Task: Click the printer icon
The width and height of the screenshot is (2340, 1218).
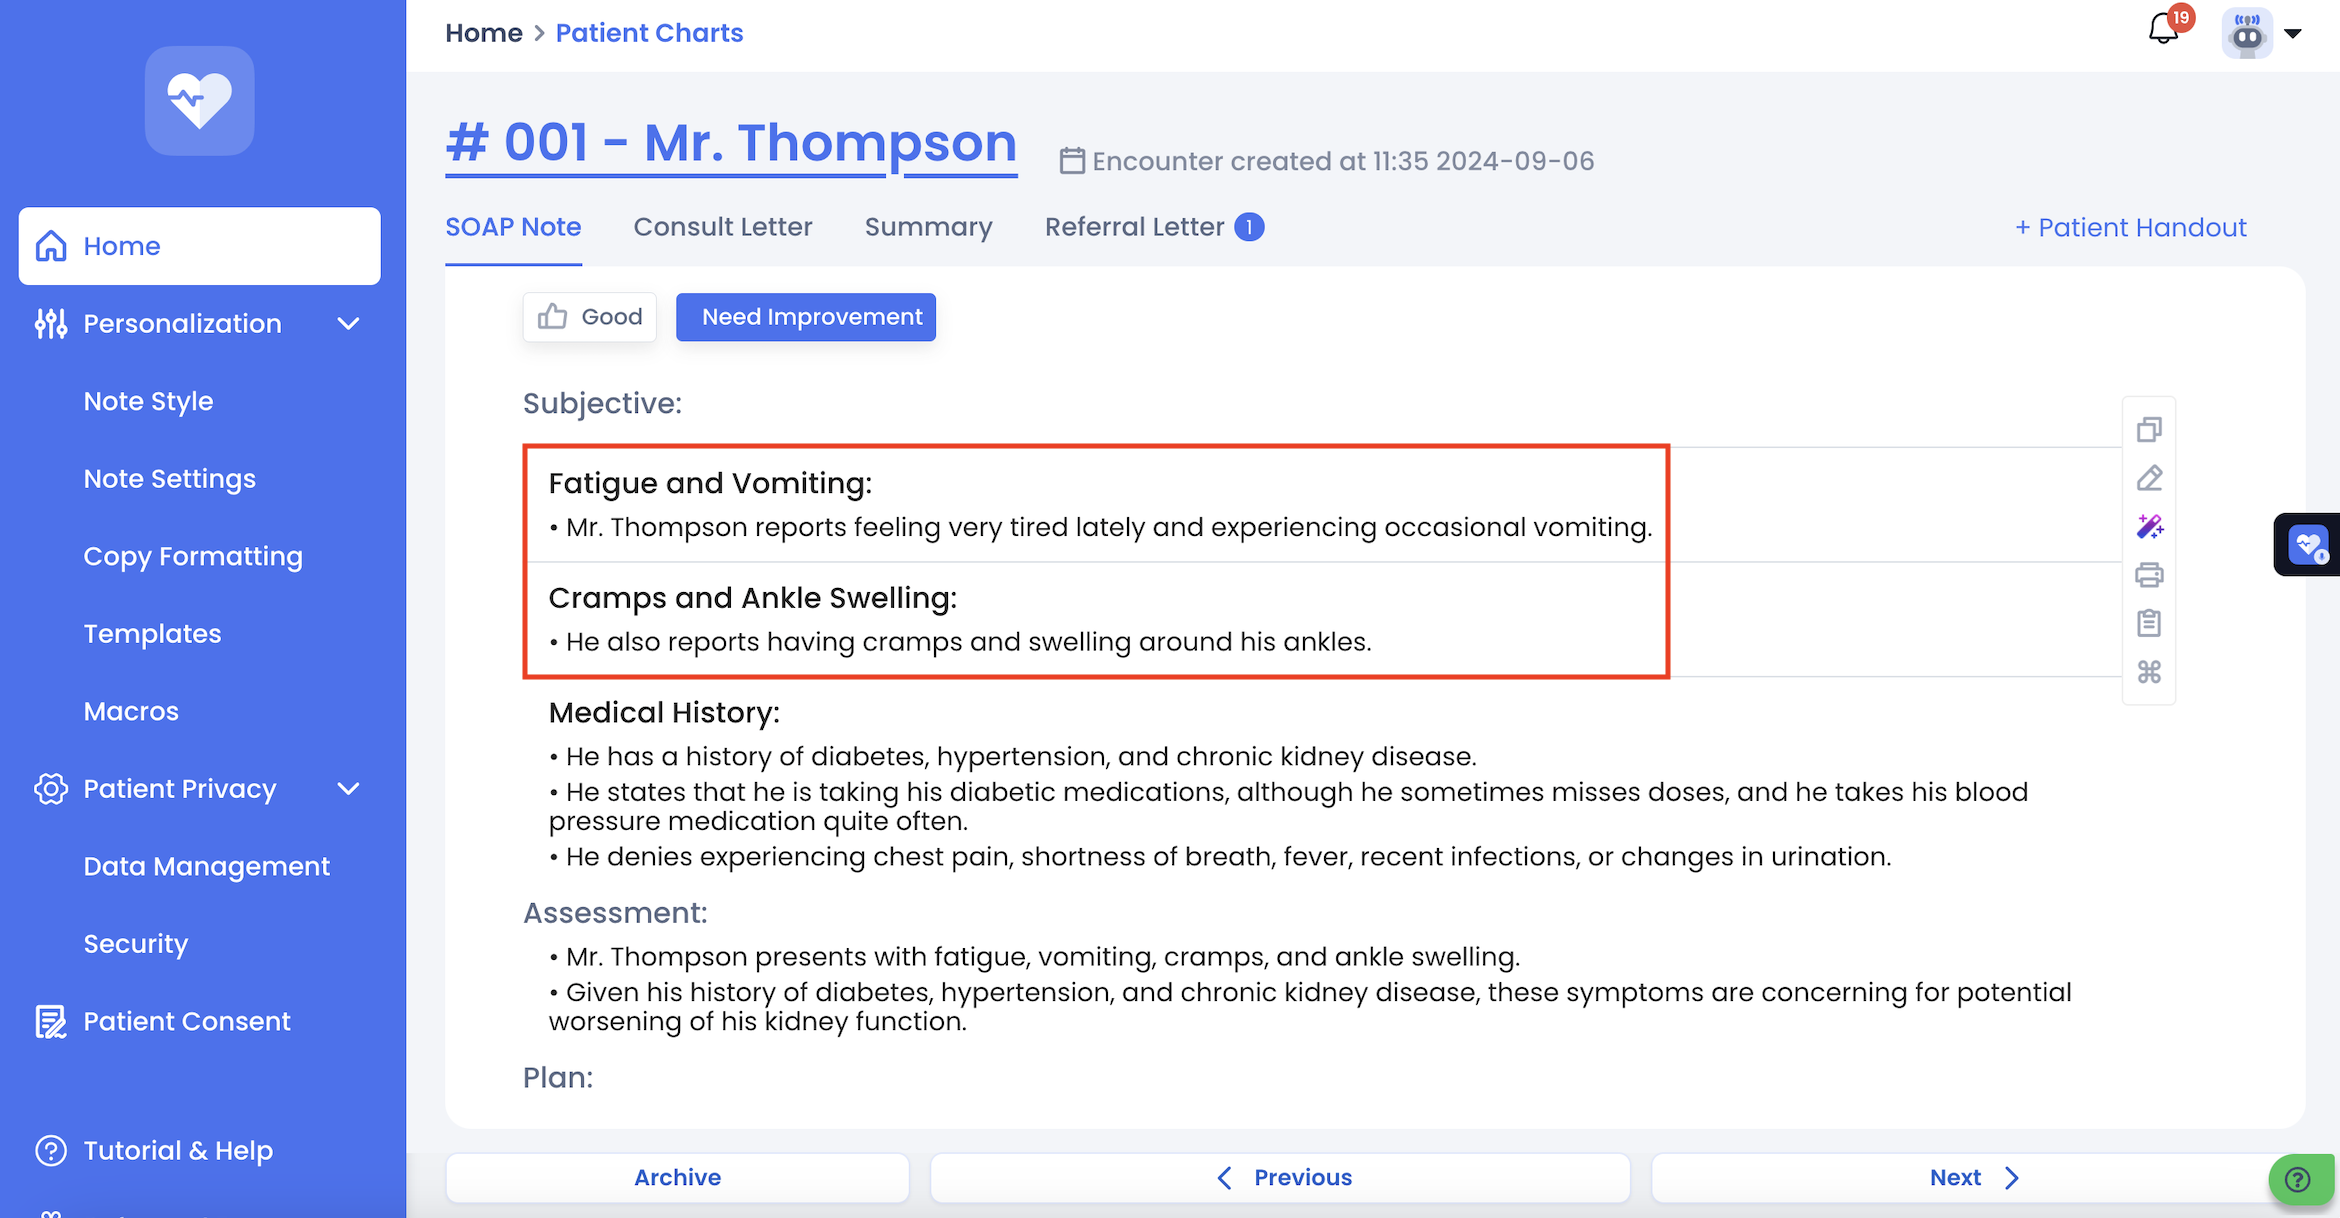Action: pos(2149,575)
